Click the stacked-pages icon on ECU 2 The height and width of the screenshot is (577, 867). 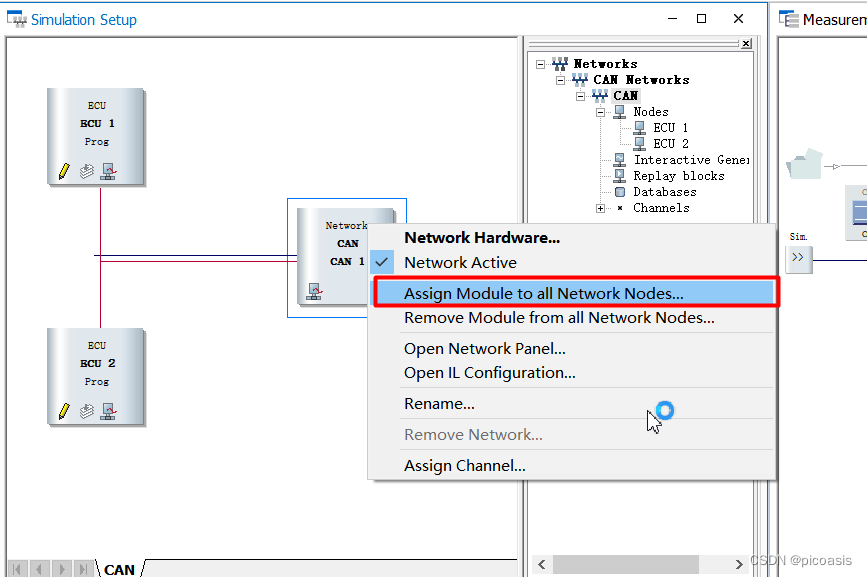tap(86, 411)
